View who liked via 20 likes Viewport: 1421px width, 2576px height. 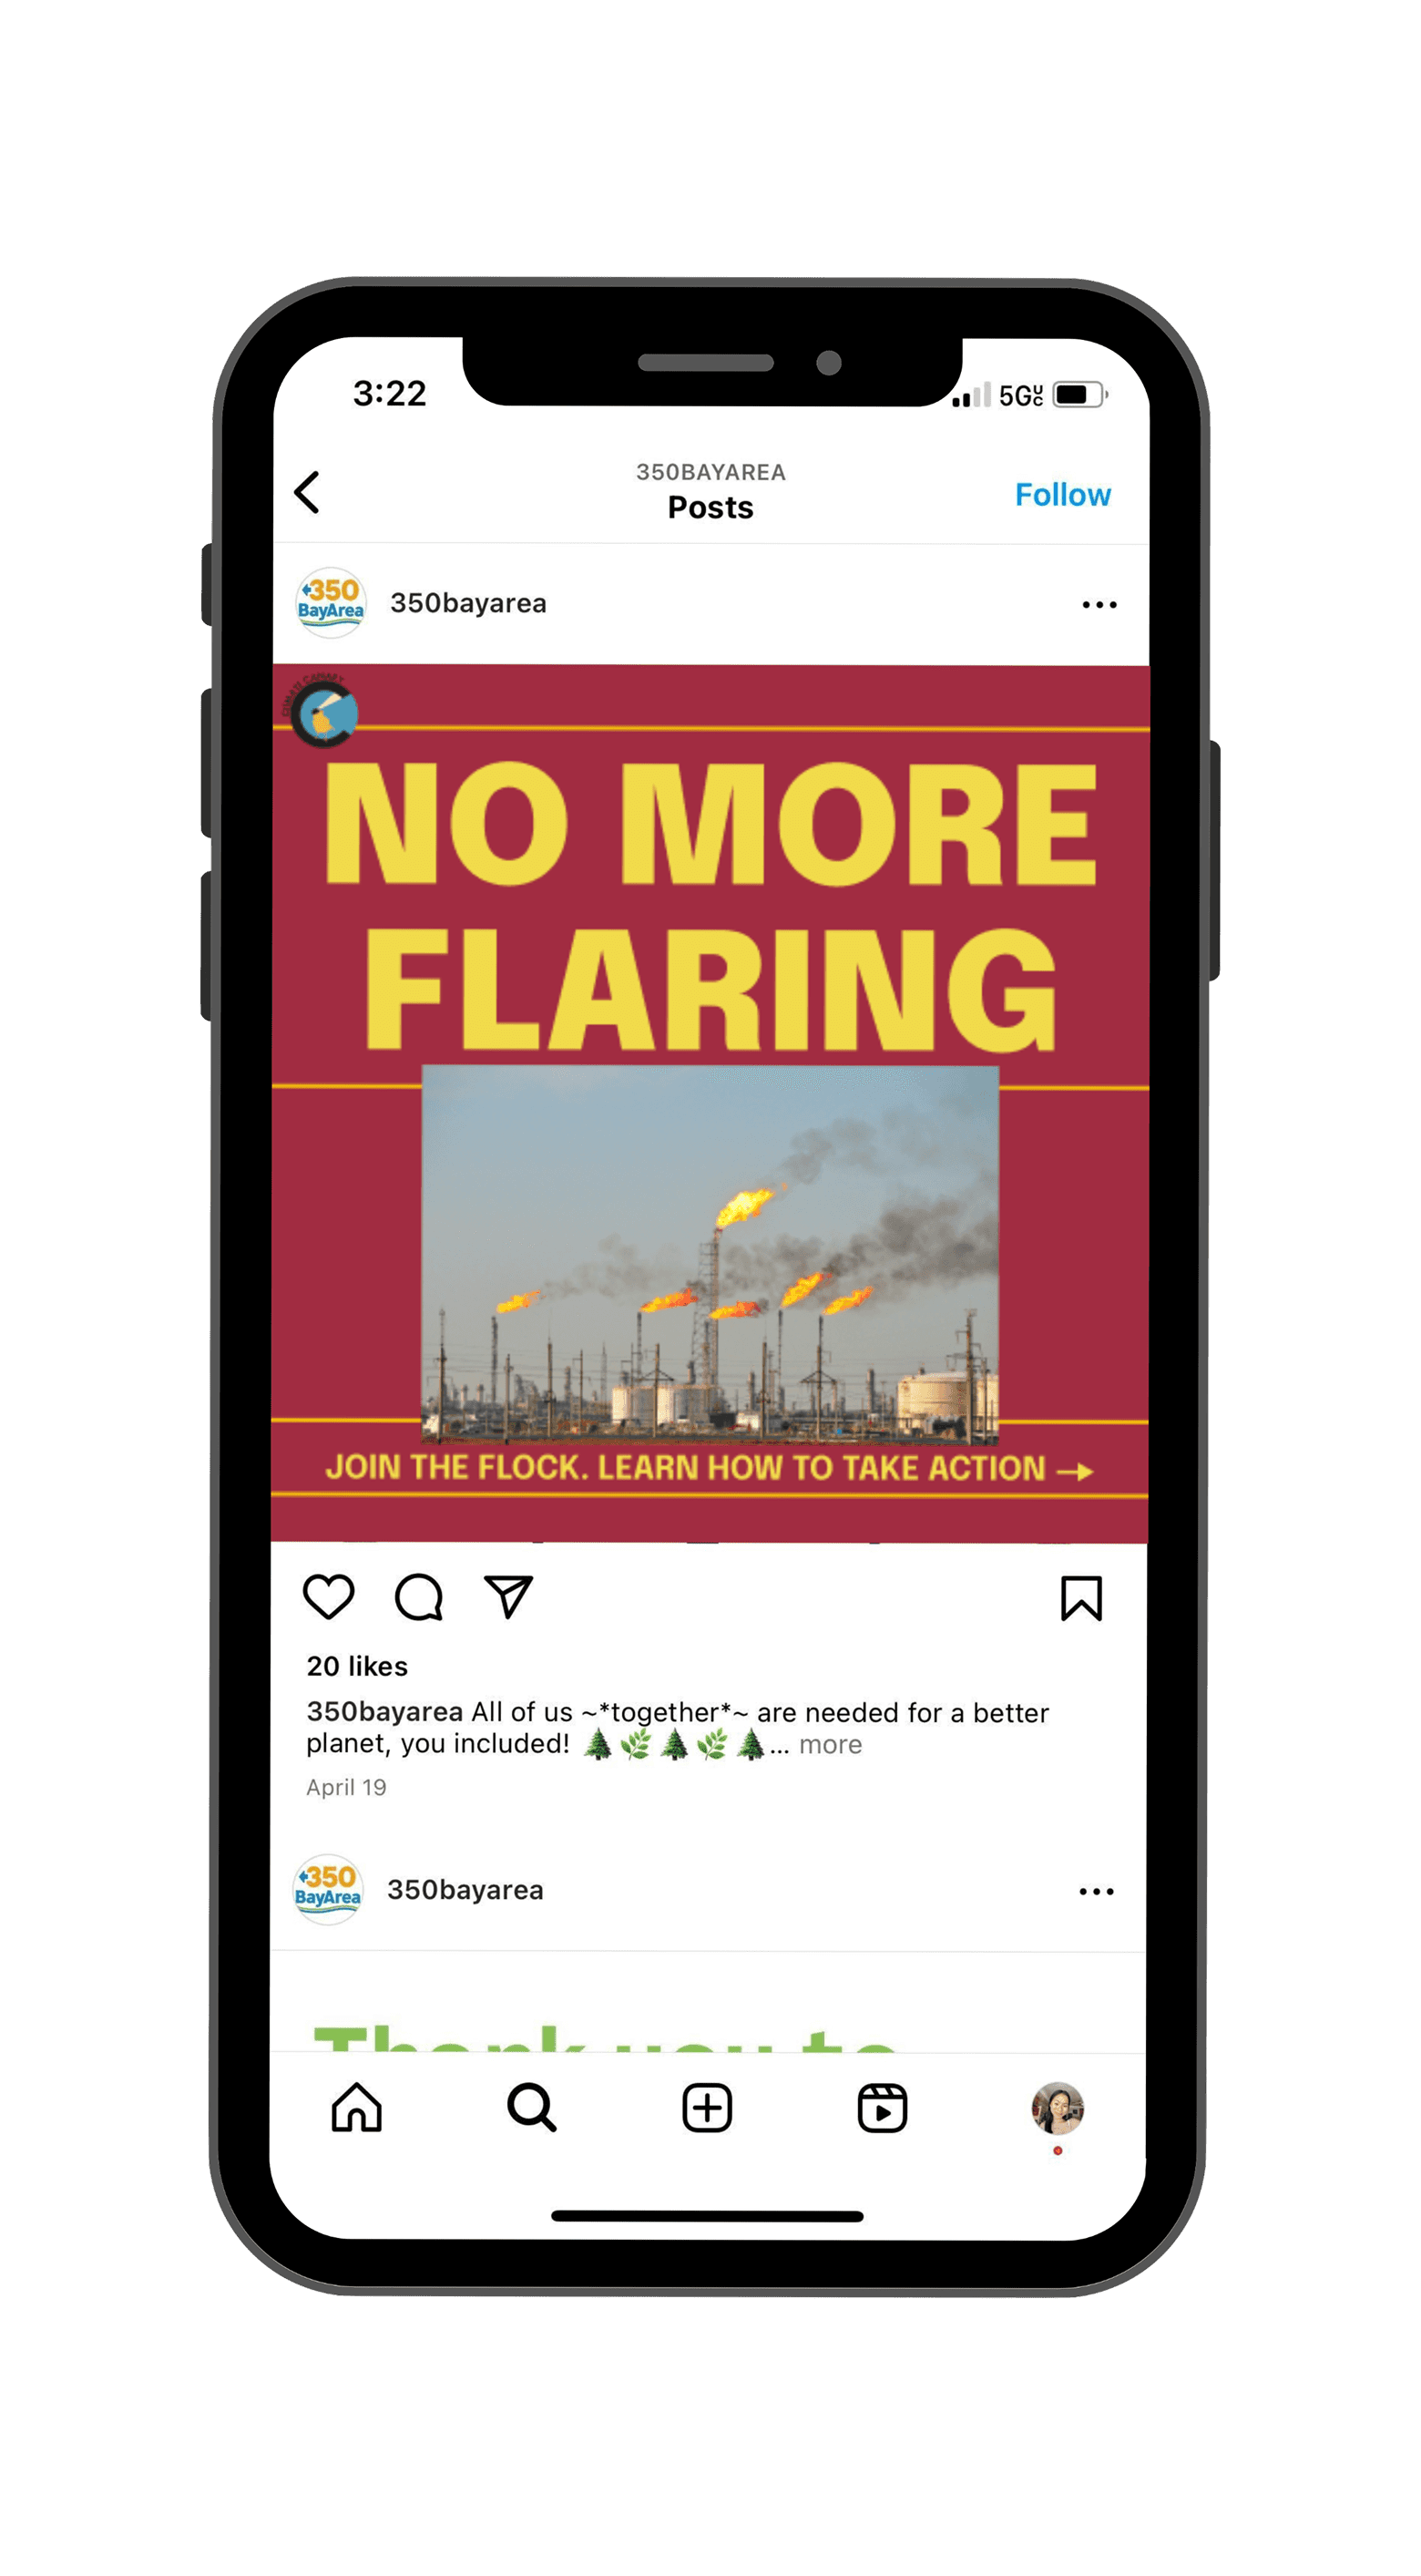coord(357,1666)
